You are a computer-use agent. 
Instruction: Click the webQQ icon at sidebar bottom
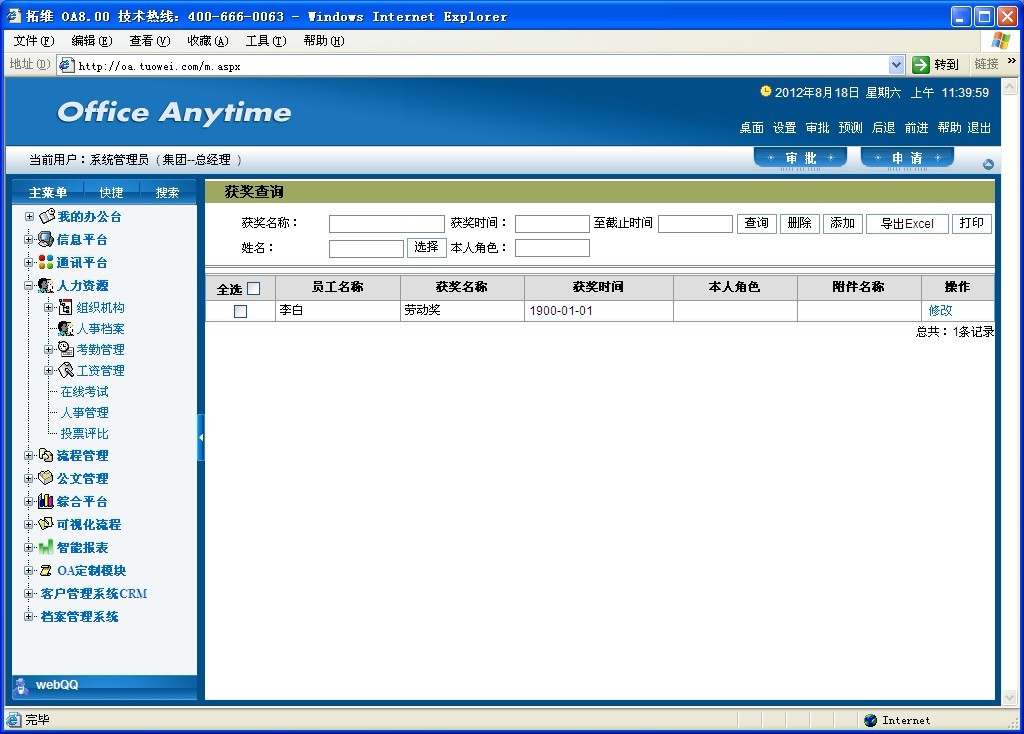click(x=22, y=685)
